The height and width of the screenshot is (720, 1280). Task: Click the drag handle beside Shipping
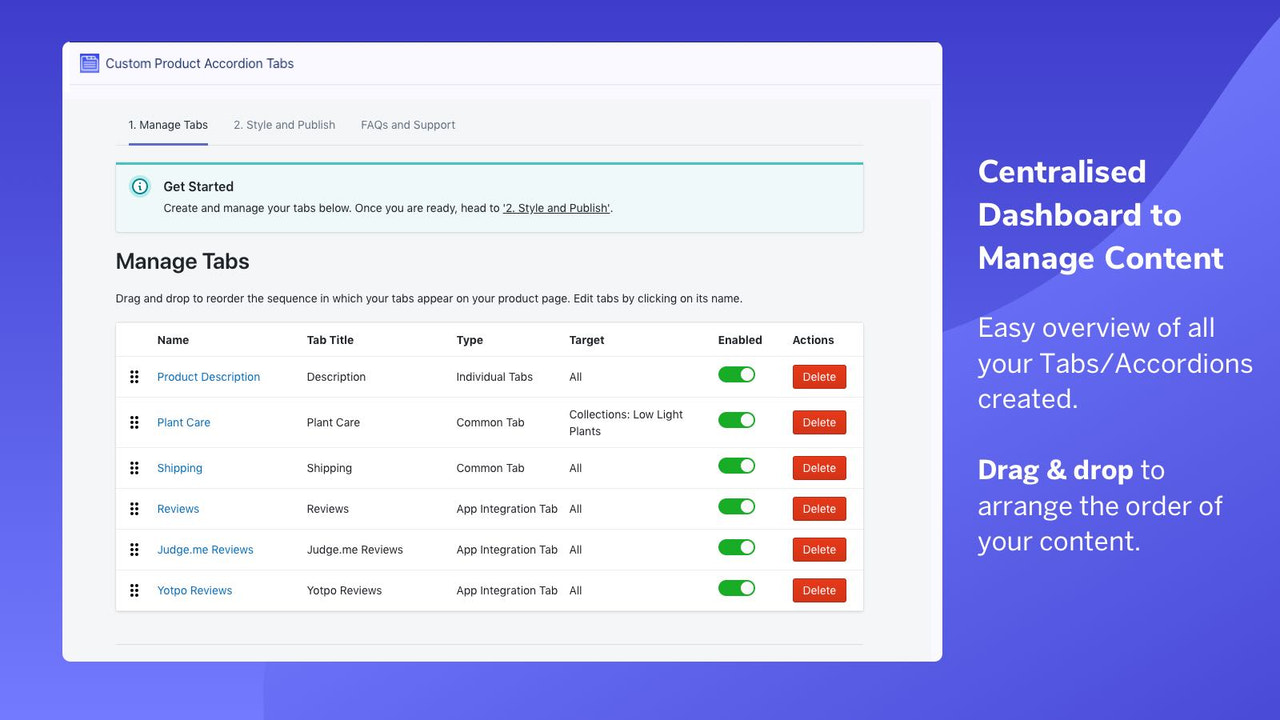(134, 467)
